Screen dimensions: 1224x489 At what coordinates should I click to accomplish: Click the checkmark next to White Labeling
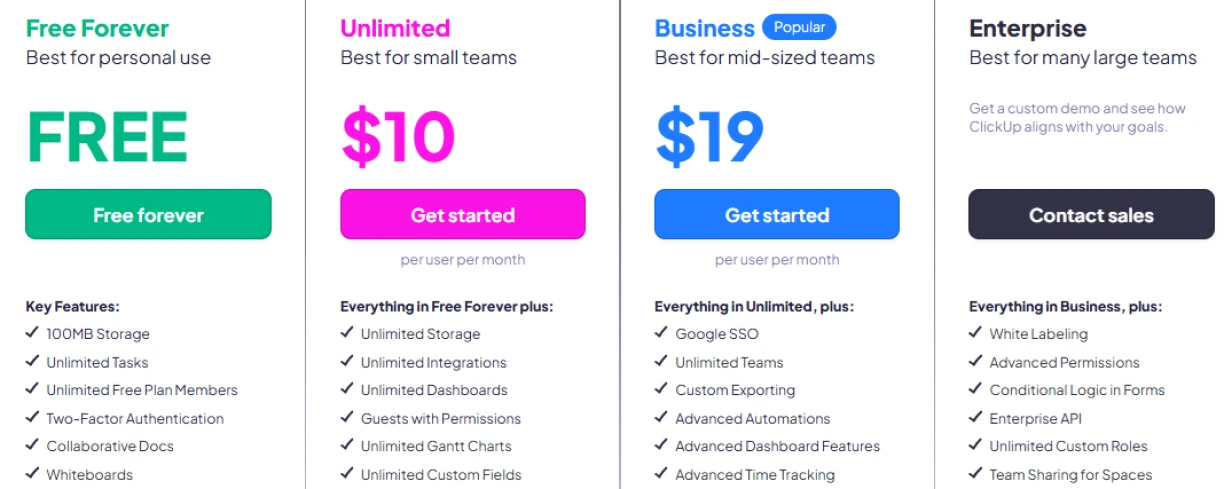point(975,333)
